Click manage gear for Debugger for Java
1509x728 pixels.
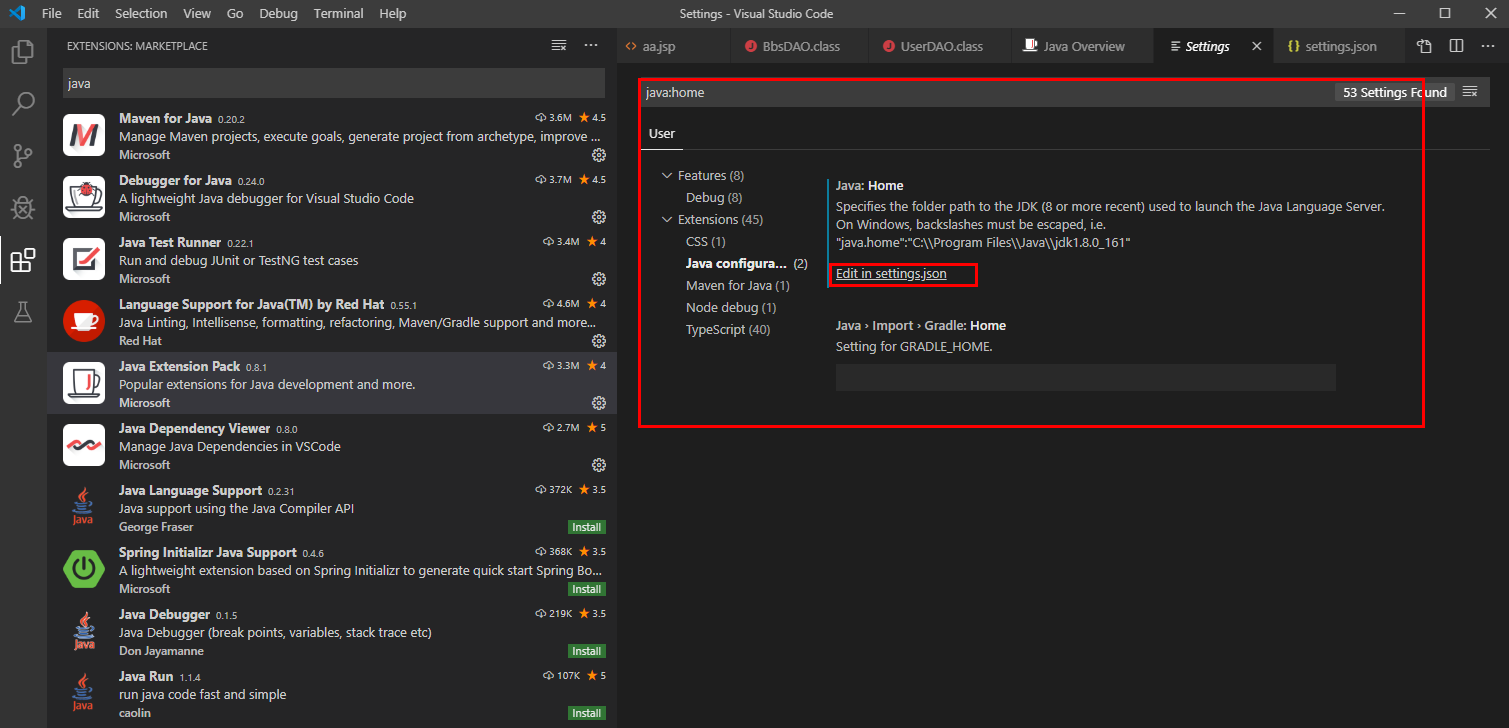[x=599, y=217]
